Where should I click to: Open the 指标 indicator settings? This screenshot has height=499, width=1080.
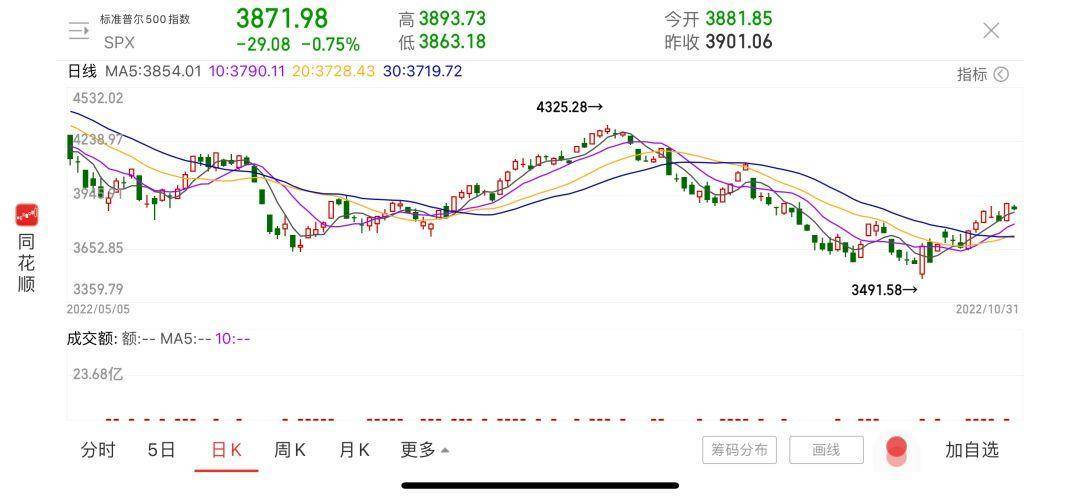pos(982,74)
